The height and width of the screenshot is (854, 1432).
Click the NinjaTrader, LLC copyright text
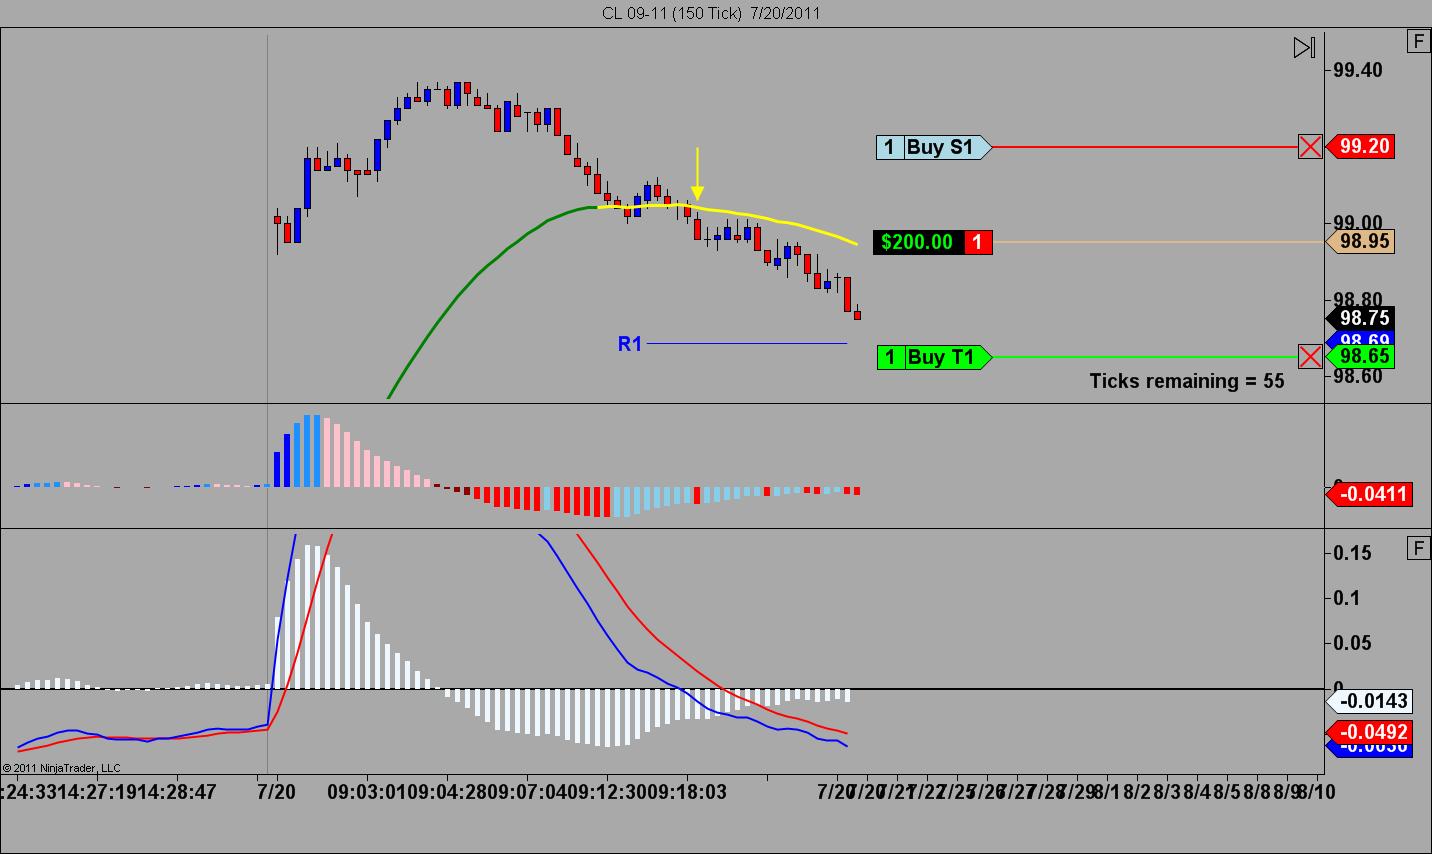(x=61, y=768)
